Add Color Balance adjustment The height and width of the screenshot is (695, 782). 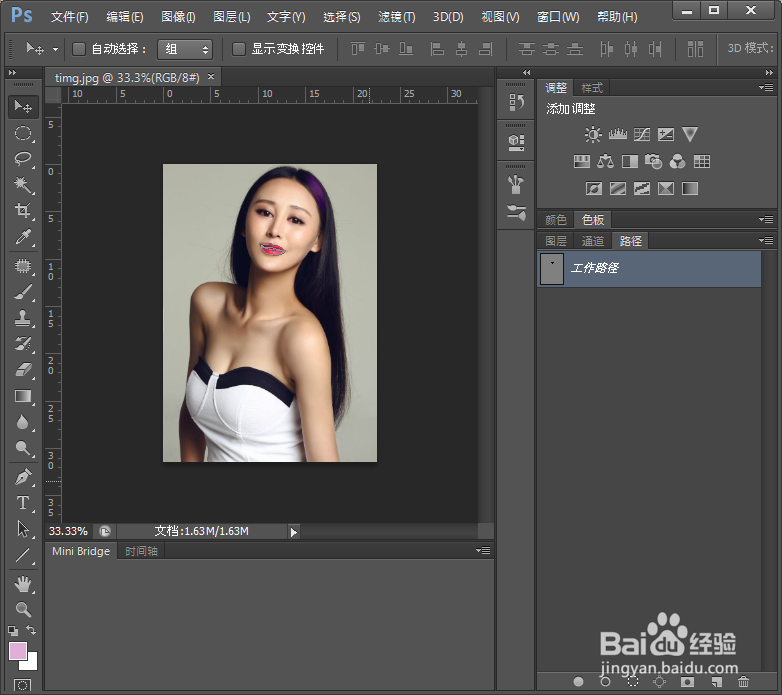(605, 162)
